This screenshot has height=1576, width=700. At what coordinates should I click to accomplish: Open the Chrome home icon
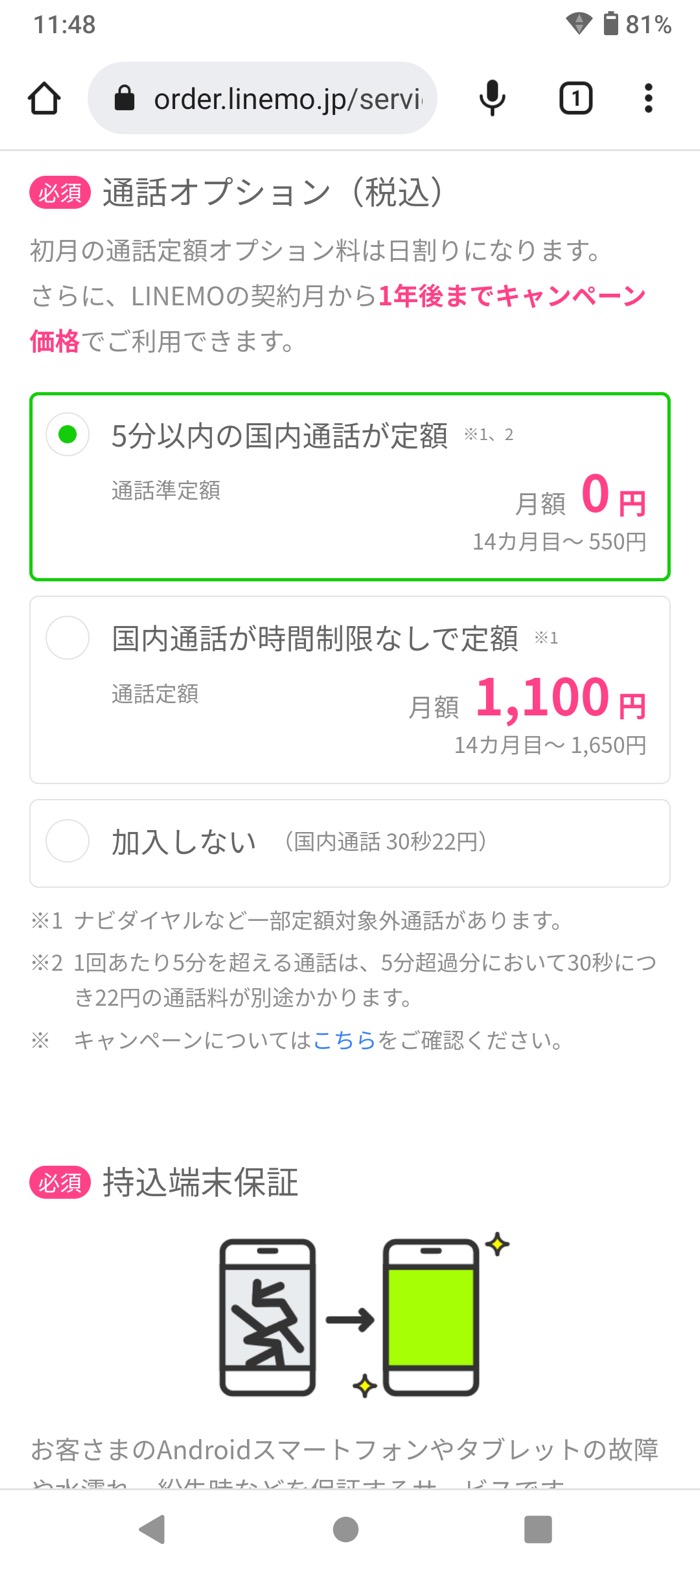[44, 97]
